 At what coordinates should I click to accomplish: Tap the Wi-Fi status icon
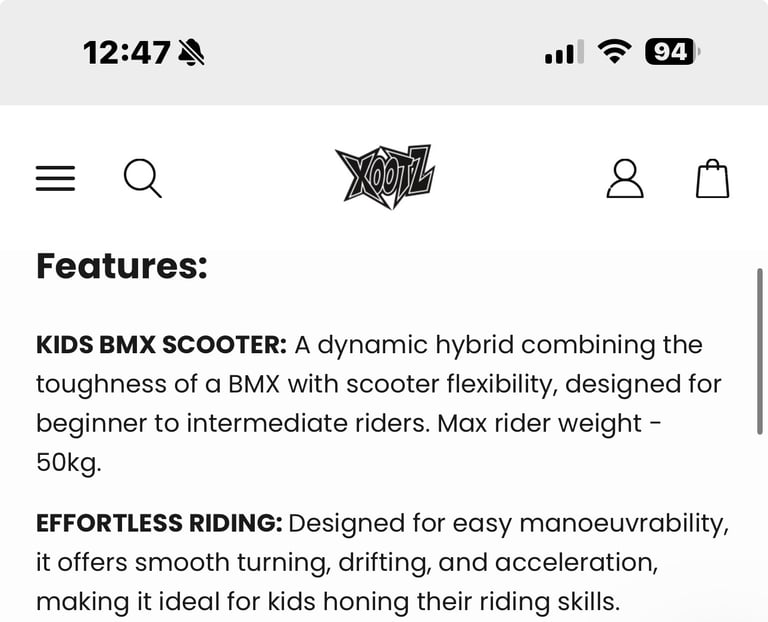click(x=615, y=51)
